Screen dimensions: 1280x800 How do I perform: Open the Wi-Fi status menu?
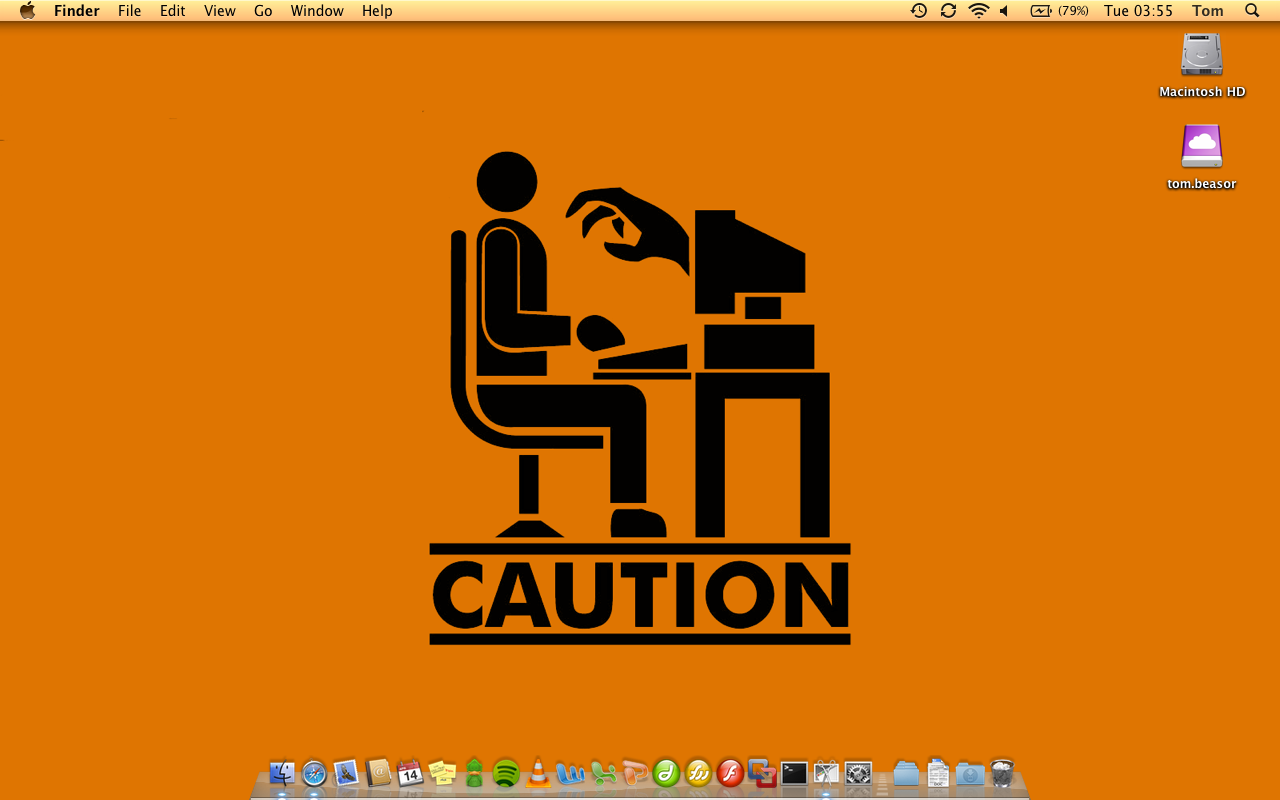tap(978, 11)
